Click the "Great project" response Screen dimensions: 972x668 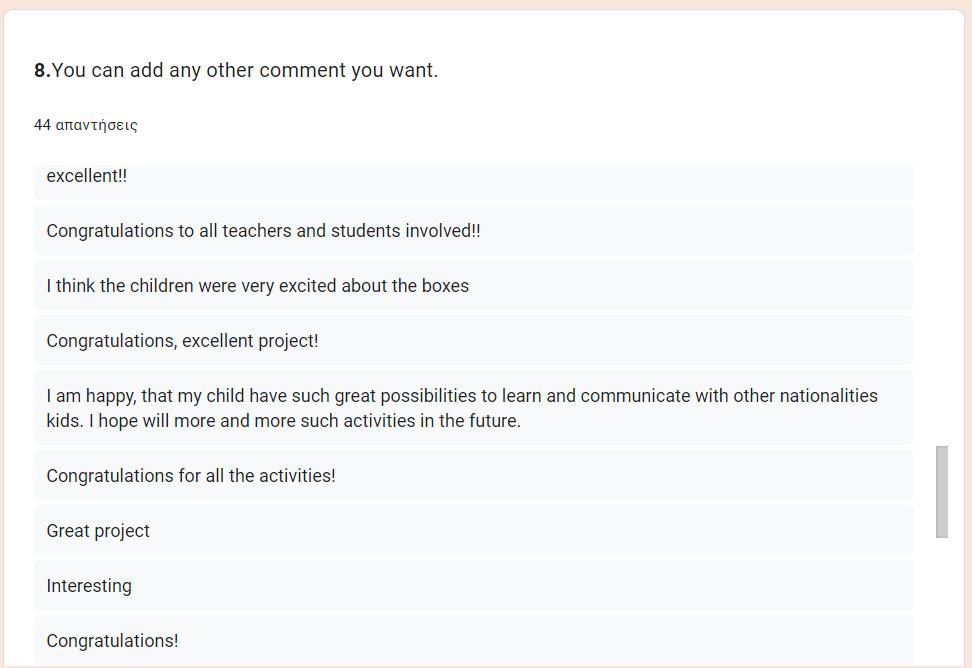pos(98,531)
